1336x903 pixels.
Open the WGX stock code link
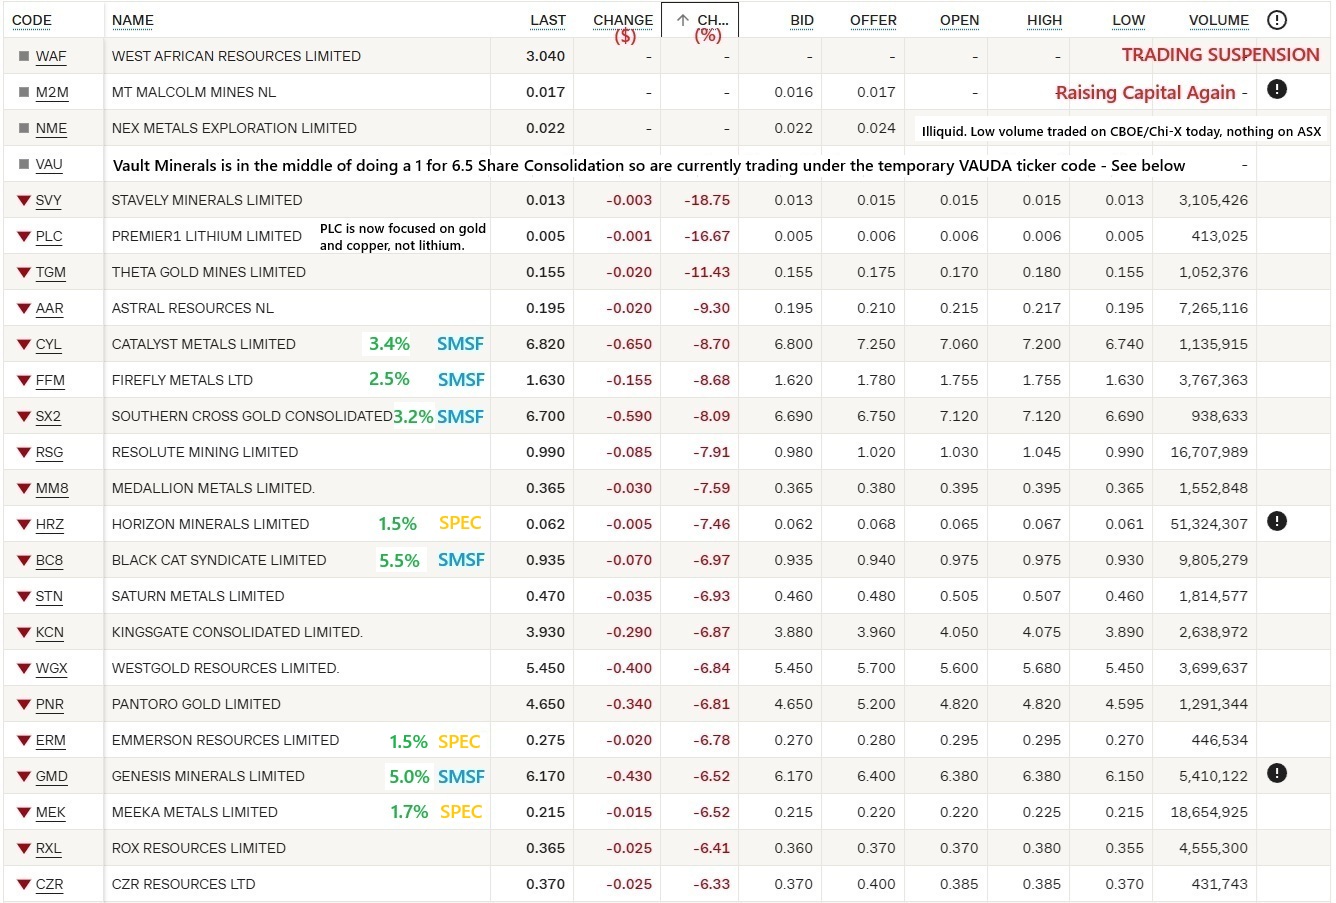pos(51,668)
